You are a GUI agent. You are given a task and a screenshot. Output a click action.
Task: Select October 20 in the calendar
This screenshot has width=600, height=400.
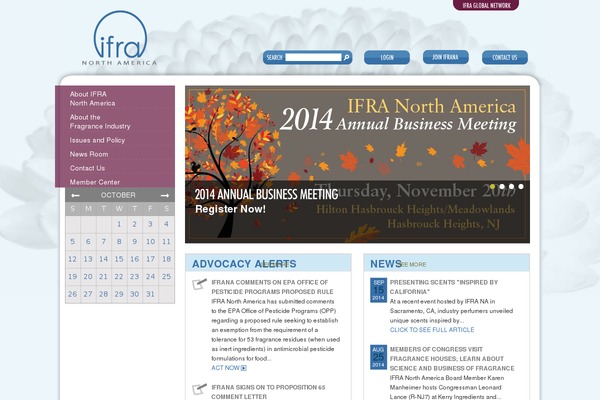88,277
